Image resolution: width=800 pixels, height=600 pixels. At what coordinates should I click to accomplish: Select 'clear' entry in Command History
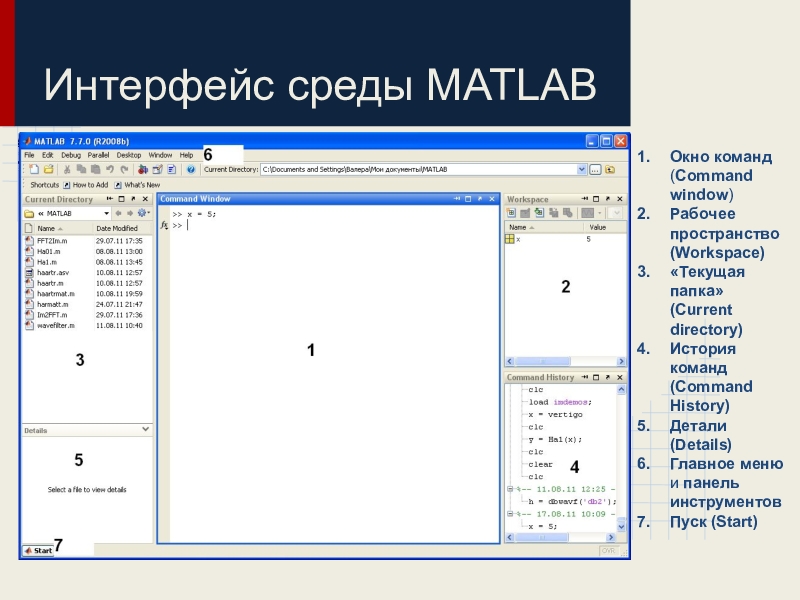[x=540, y=464]
